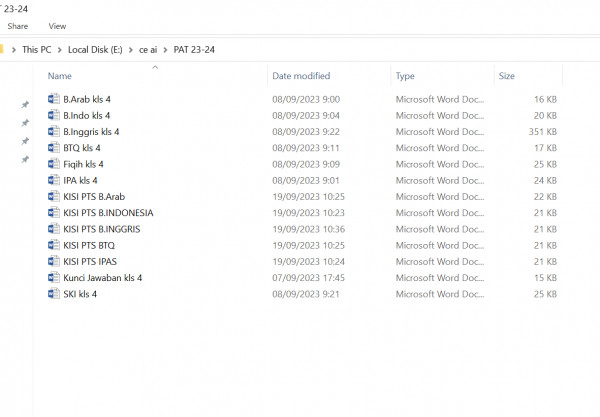Navigate to ce ai folder breadcrumb
This screenshot has width=600, height=417.
click(x=148, y=50)
